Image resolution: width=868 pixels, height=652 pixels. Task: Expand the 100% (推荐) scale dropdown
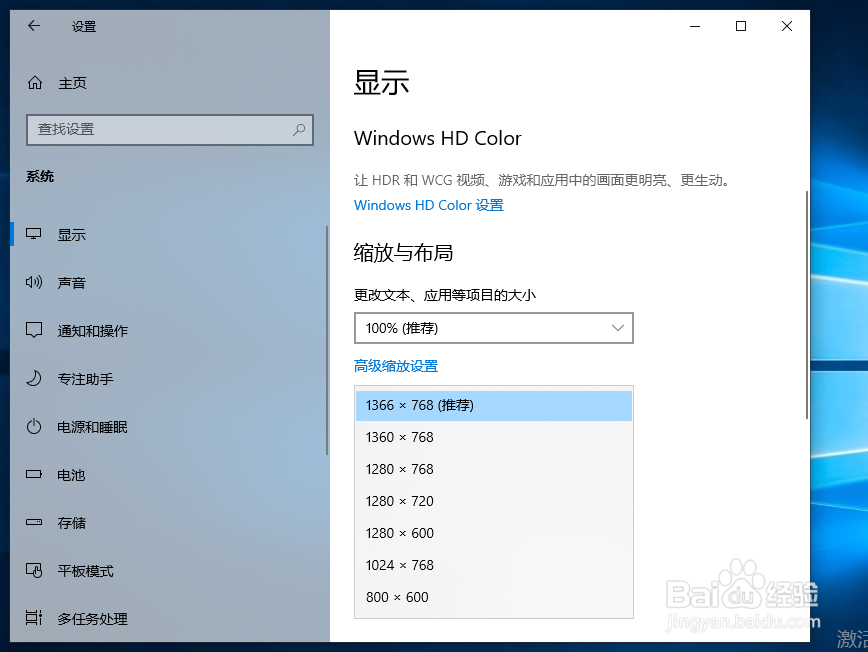(x=494, y=328)
